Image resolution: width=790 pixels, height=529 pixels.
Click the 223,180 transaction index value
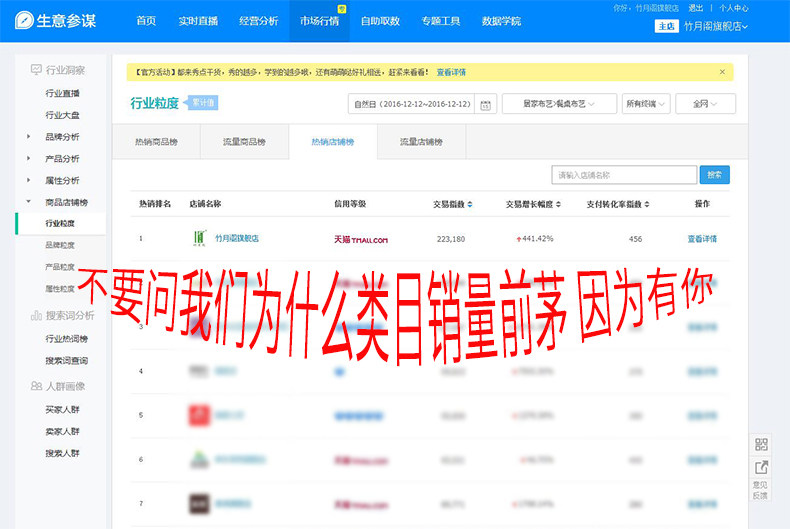451,239
